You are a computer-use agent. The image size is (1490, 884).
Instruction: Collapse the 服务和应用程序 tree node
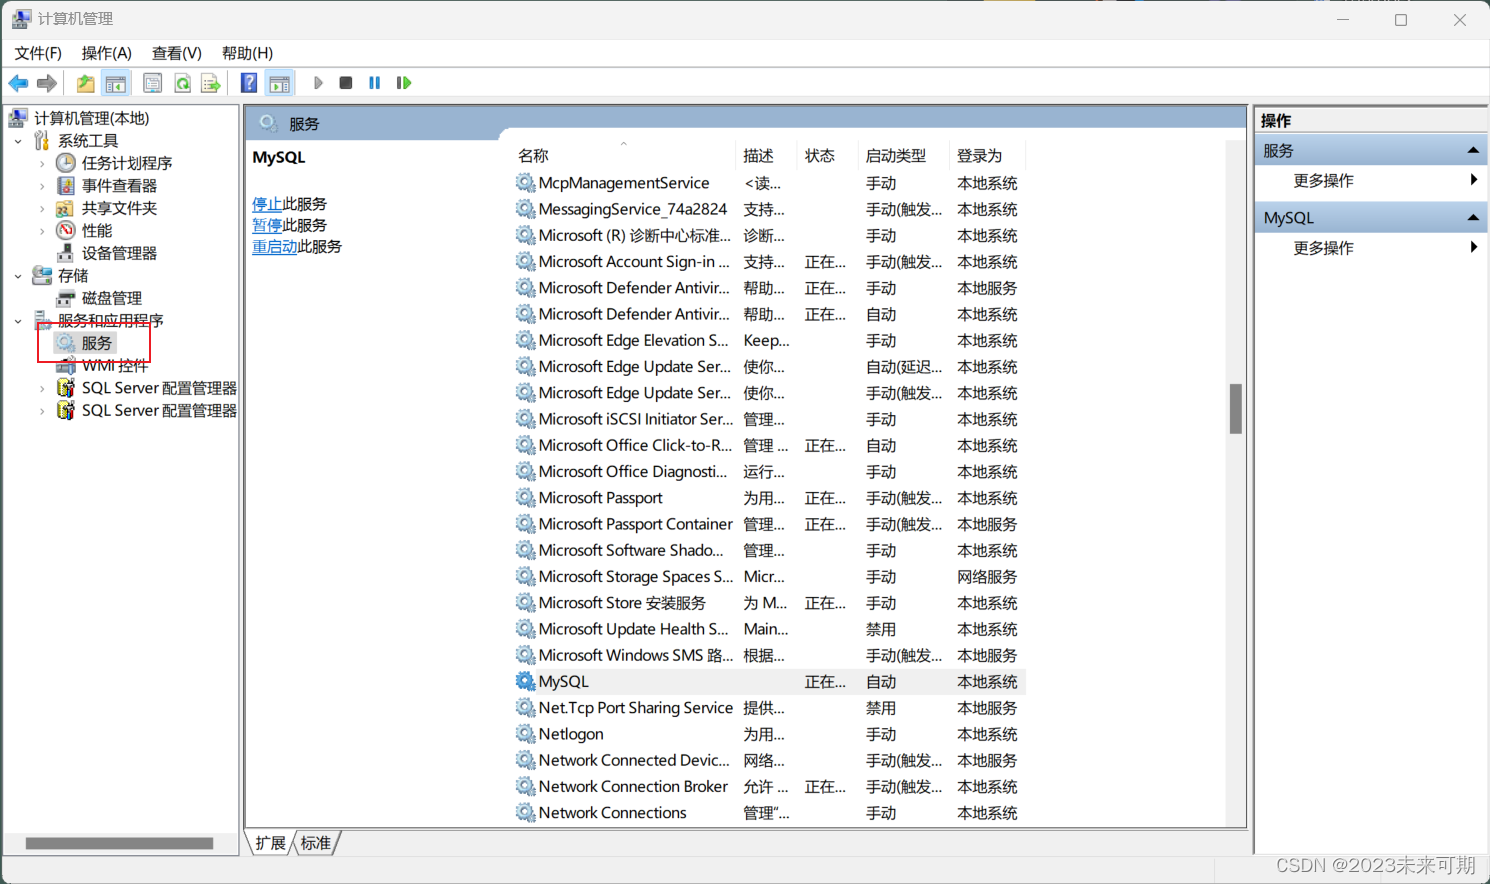(18, 321)
